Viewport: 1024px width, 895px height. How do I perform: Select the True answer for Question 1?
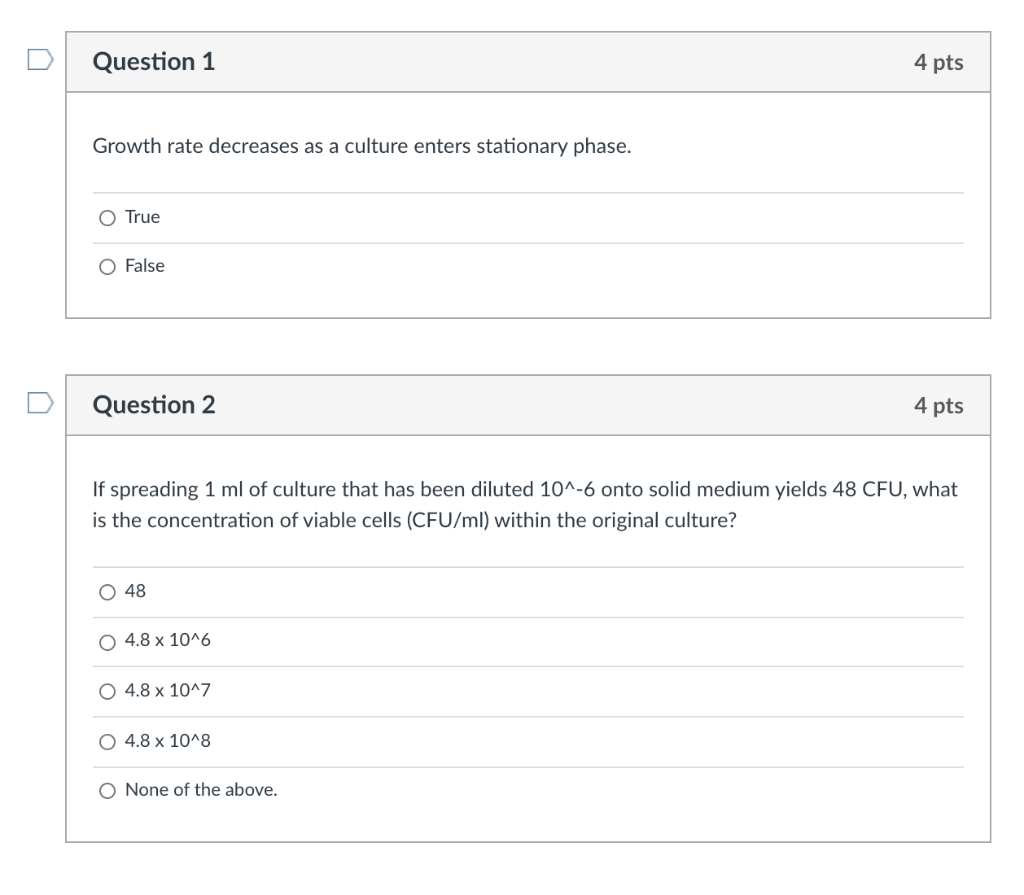point(107,216)
